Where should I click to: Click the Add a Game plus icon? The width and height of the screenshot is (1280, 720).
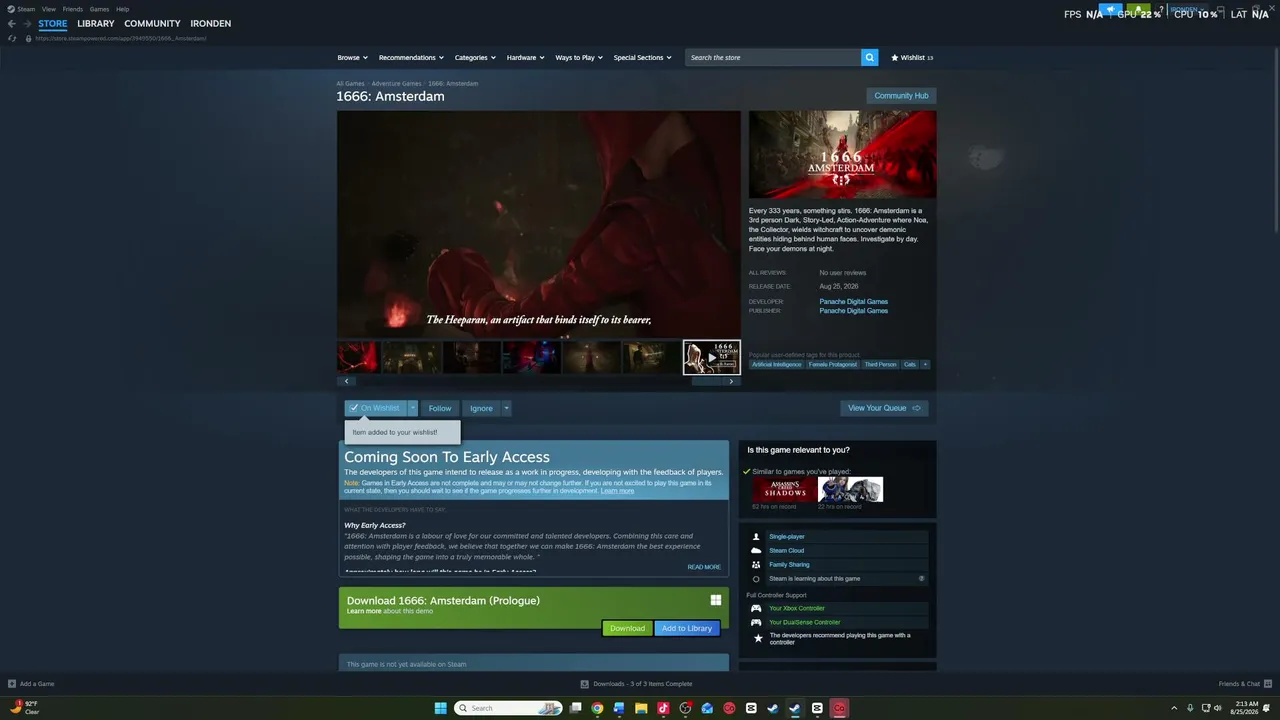tap(12, 684)
